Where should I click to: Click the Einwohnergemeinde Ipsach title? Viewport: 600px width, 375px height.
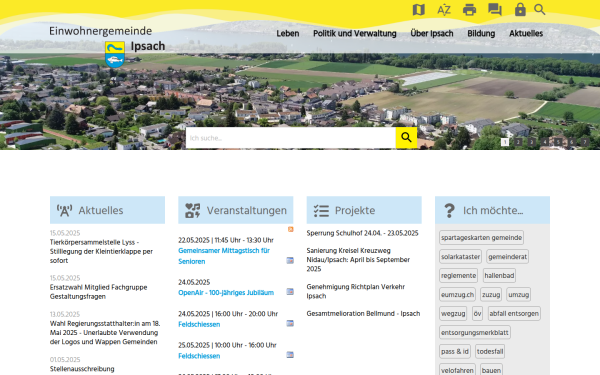(x=107, y=38)
